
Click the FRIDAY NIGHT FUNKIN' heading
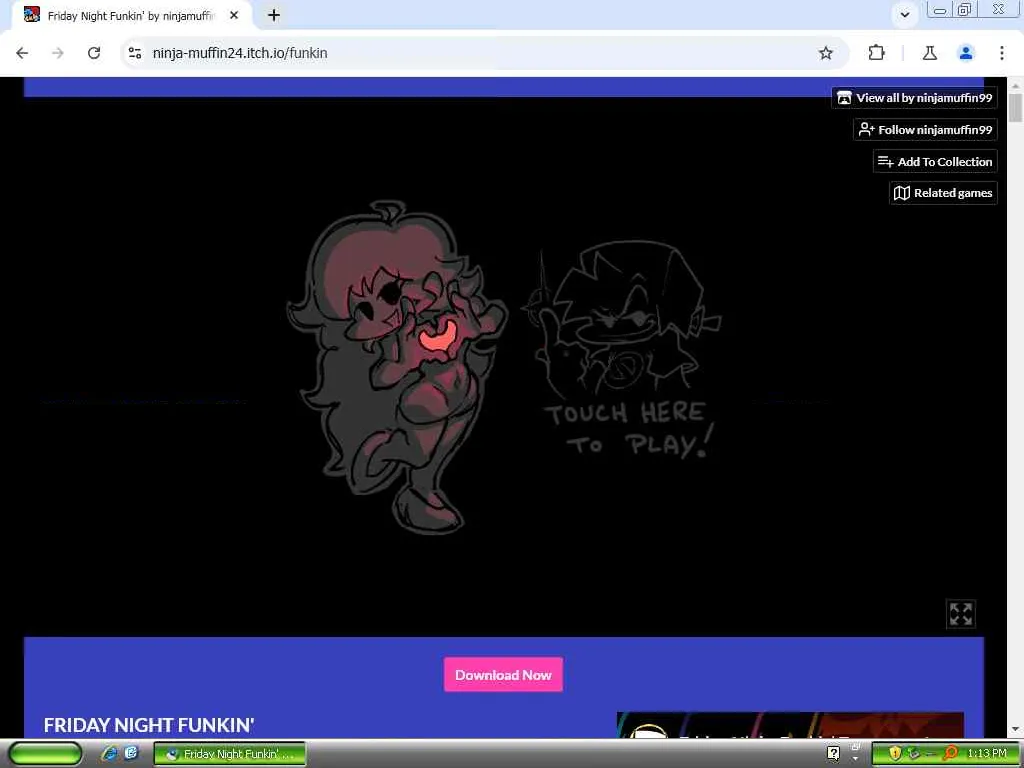(x=149, y=725)
